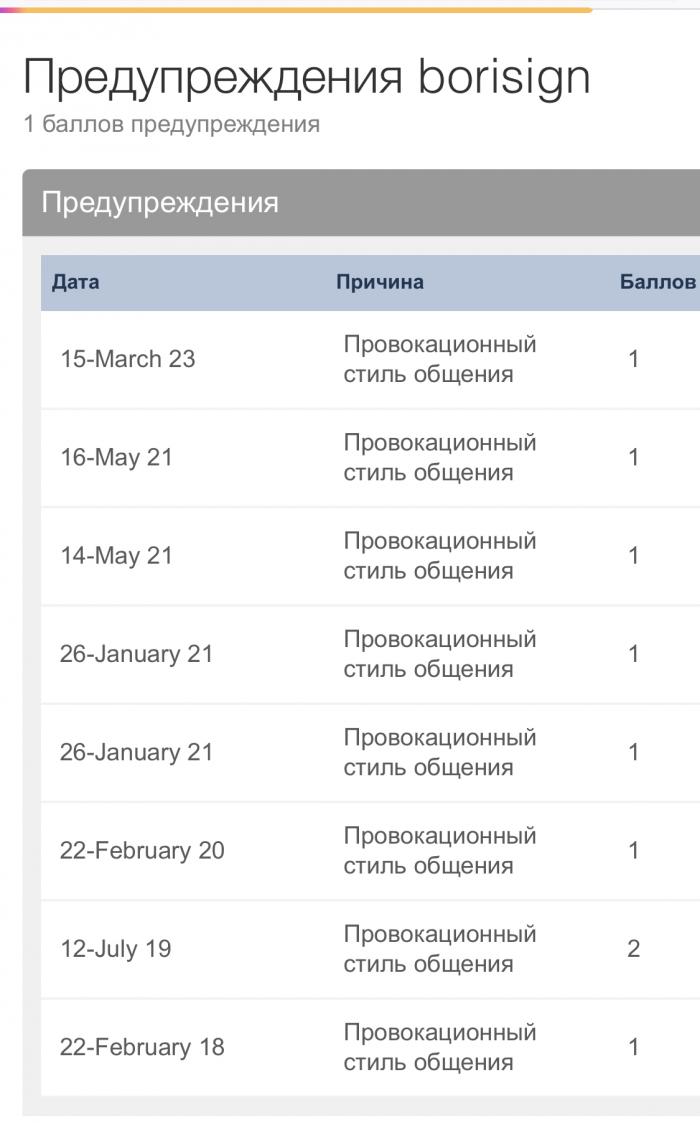
Task: Click the 2 points value for 12-July 19
Action: coord(633,949)
